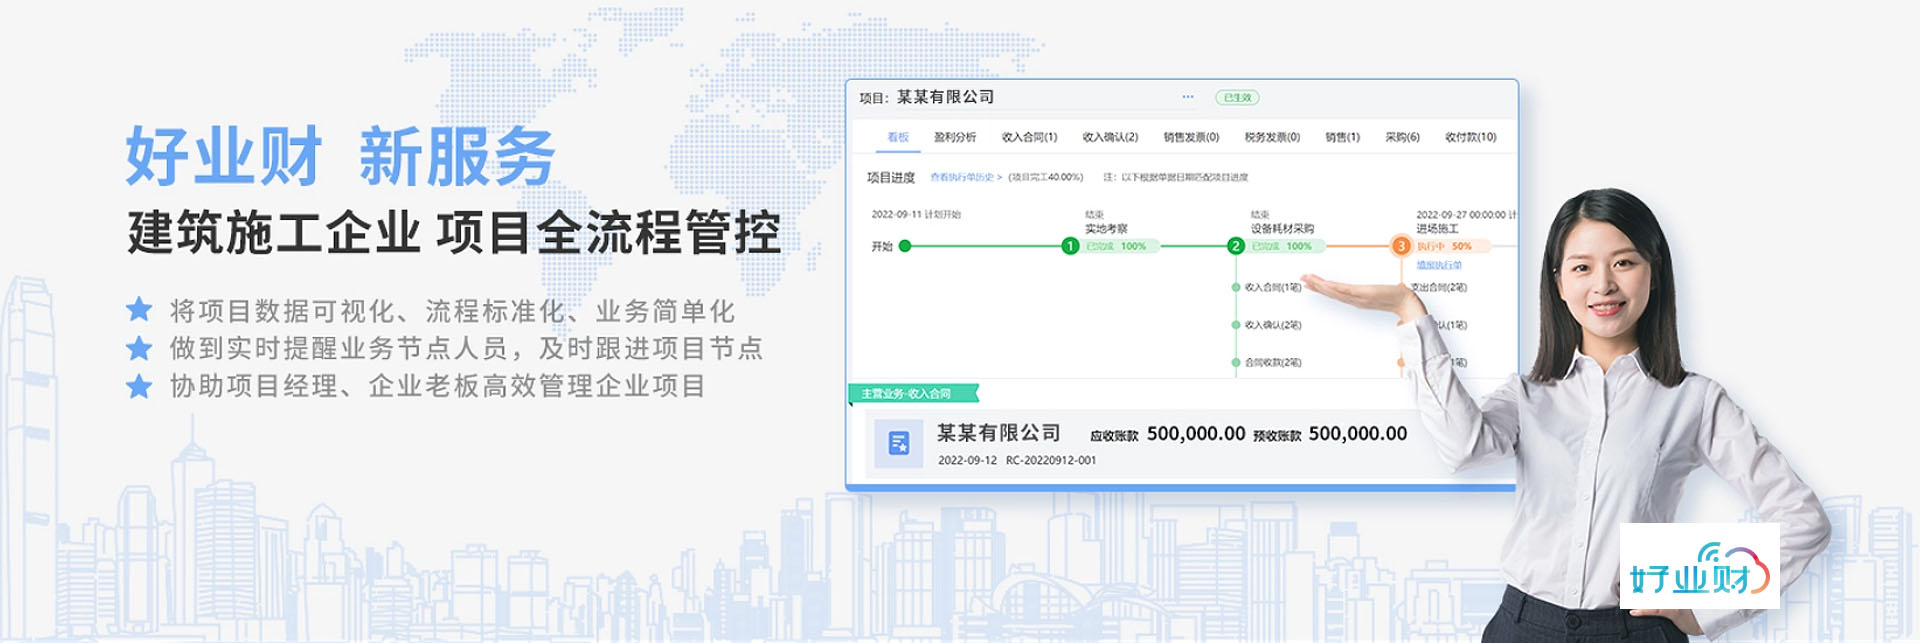Screen dimensions: 1920x643
Task: Open the 合同收款(2笔) sub-item
Action: pyautogui.click(x=1272, y=362)
